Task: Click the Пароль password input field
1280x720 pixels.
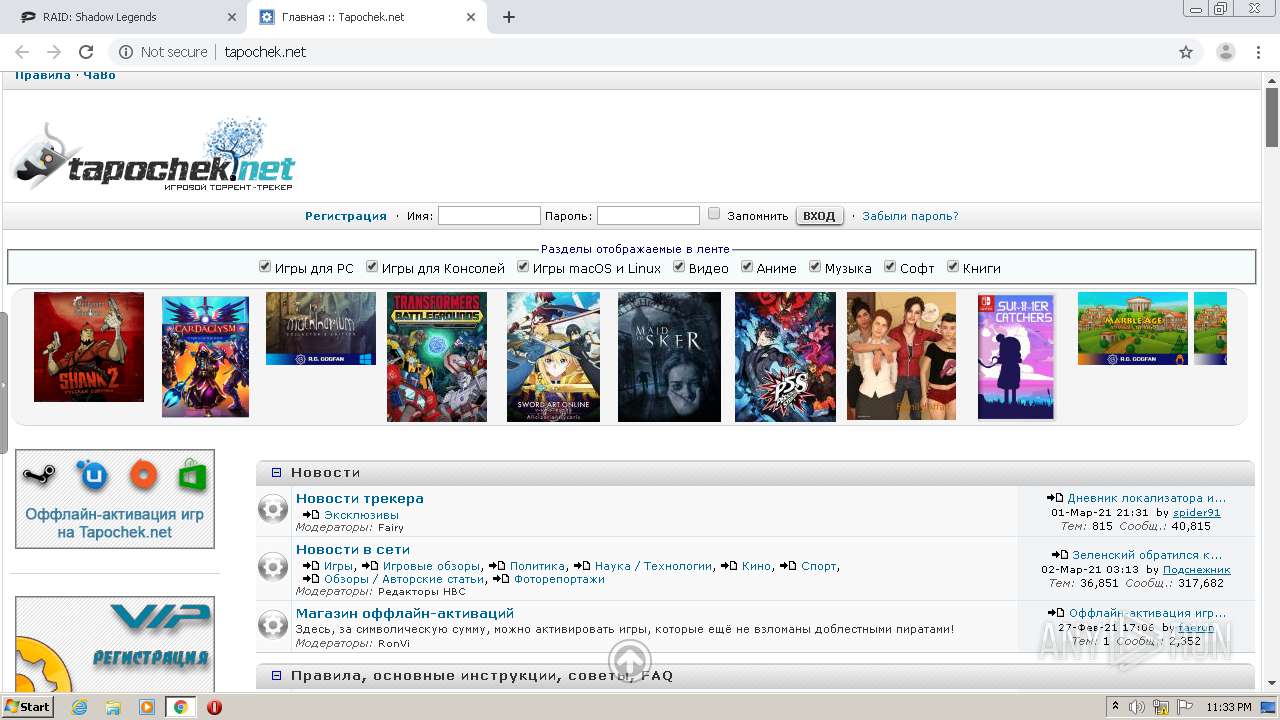Action: [648, 216]
